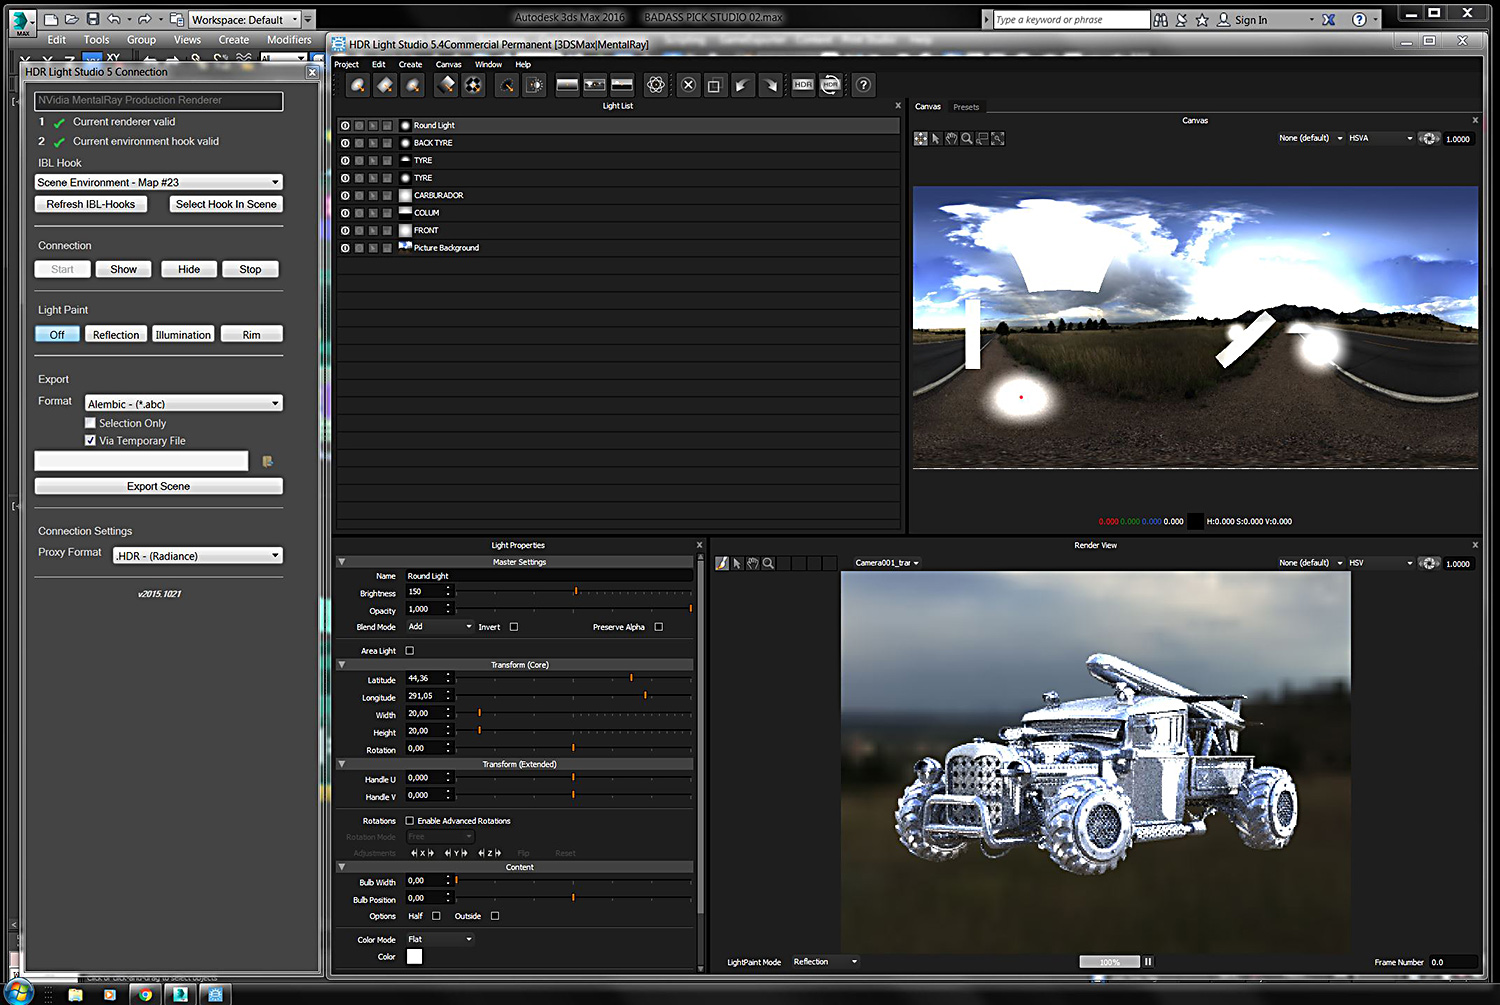Check the Invert checkbox in Master Settings
This screenshot has height=1005, width=1500.
click(x=514, y=627)
